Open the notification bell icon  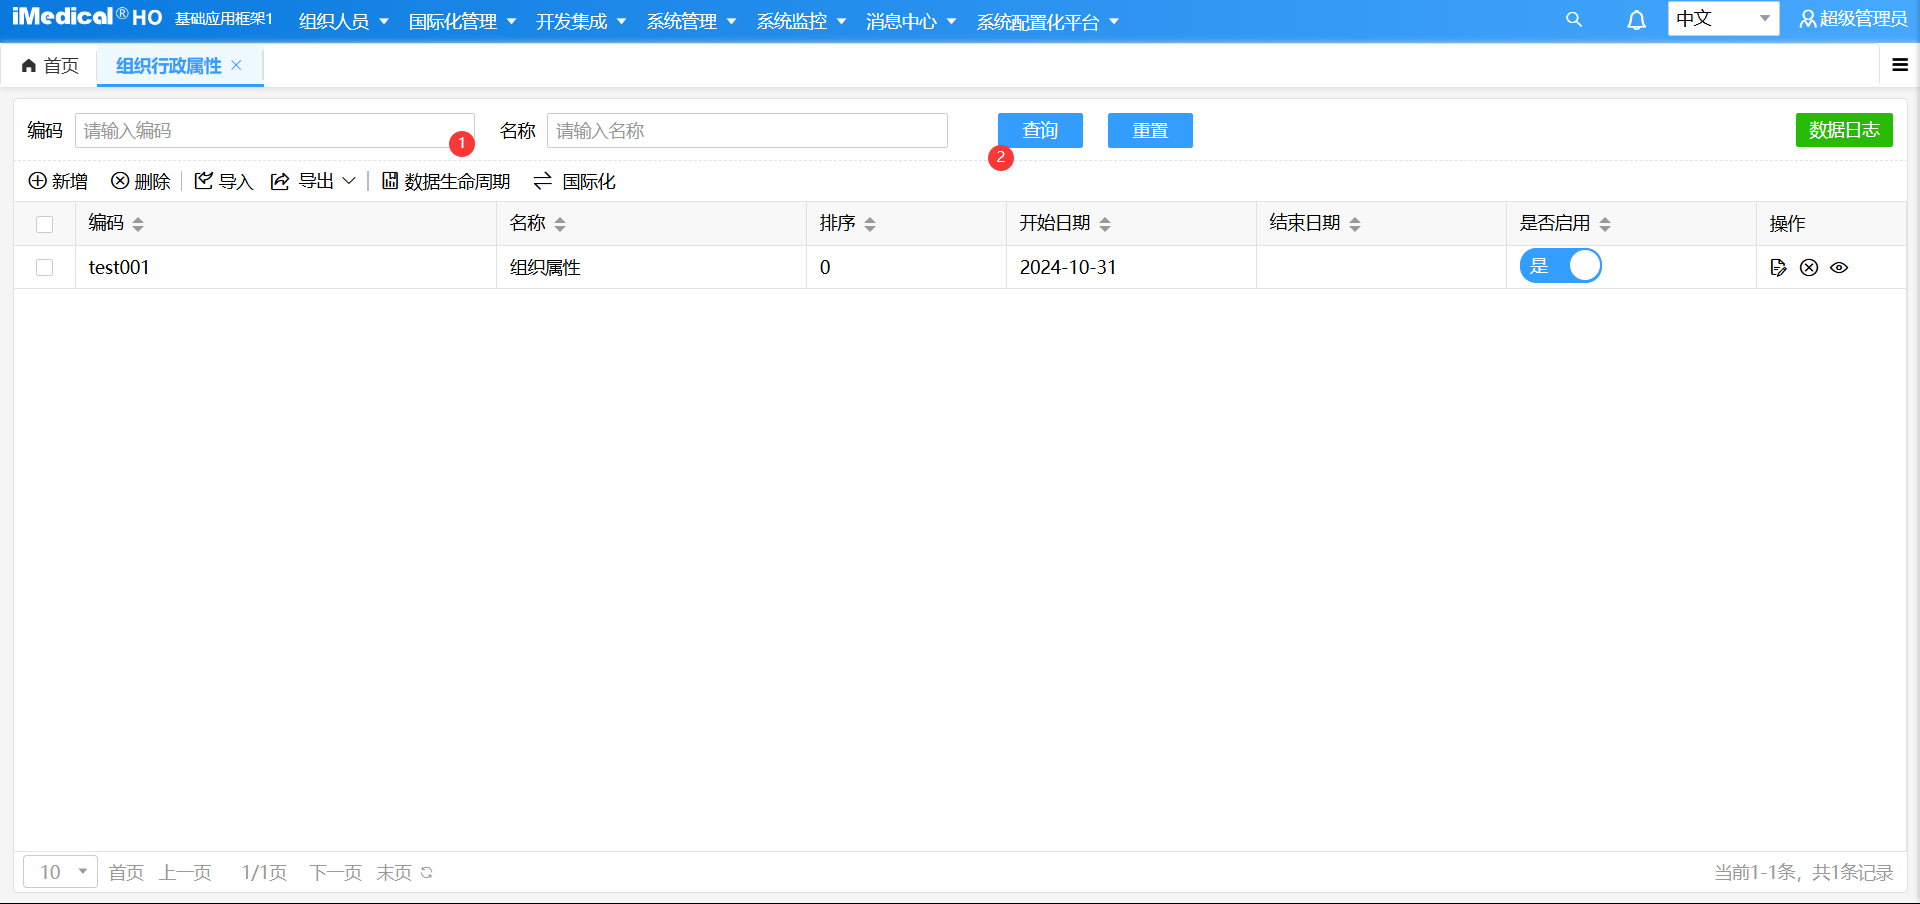pyautogui.click(x=1636, y=19)
